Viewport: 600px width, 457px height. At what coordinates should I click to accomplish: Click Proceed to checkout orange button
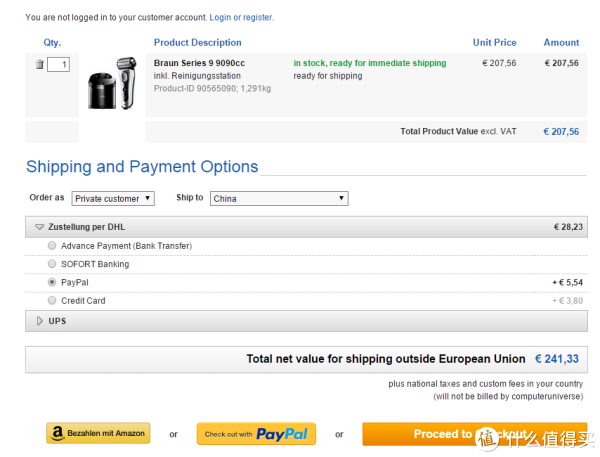coord(474,434)
